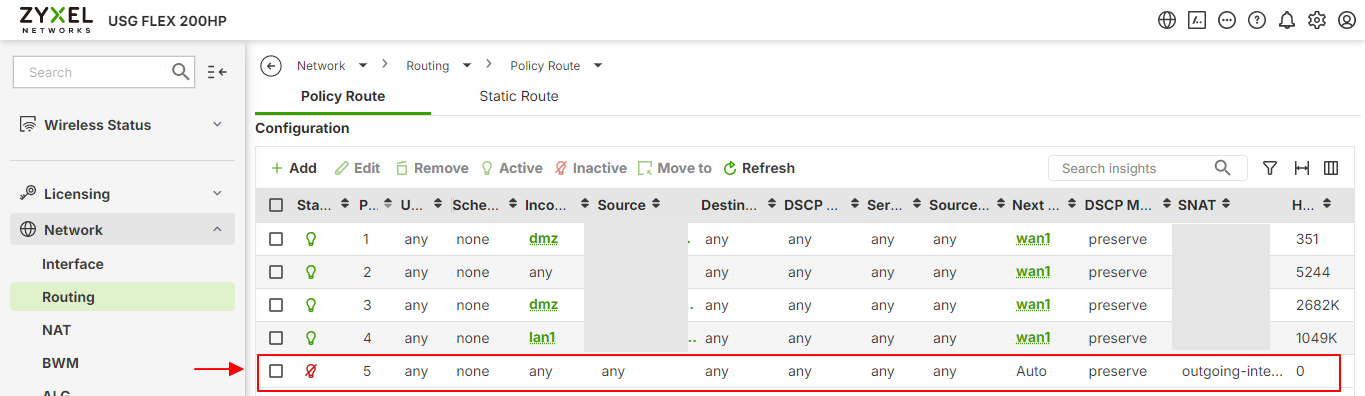Viewport: 1365px width, 396px height.
Task: Expand the Licensing sidebar section
Action: [217, 194]
